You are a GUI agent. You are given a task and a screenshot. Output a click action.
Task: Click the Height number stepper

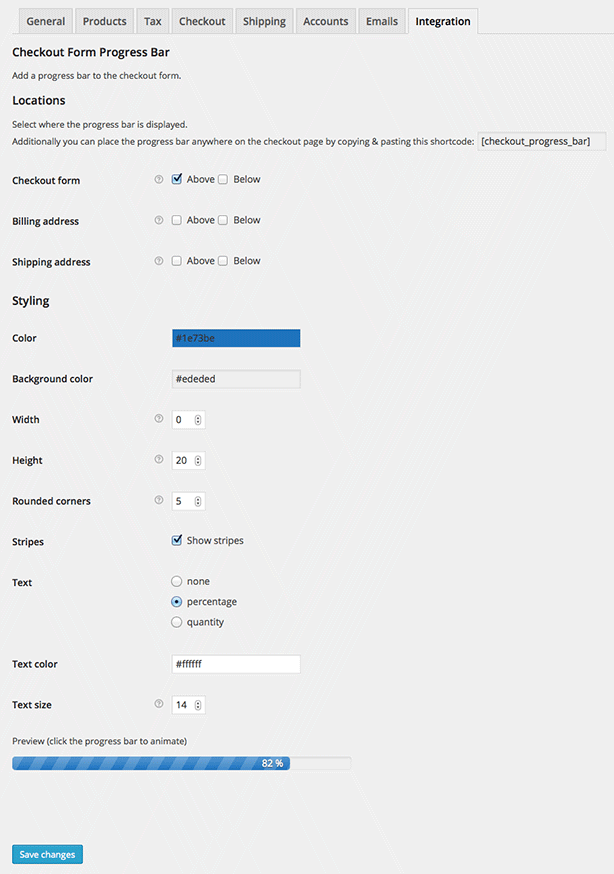click(x=198, y=460)
